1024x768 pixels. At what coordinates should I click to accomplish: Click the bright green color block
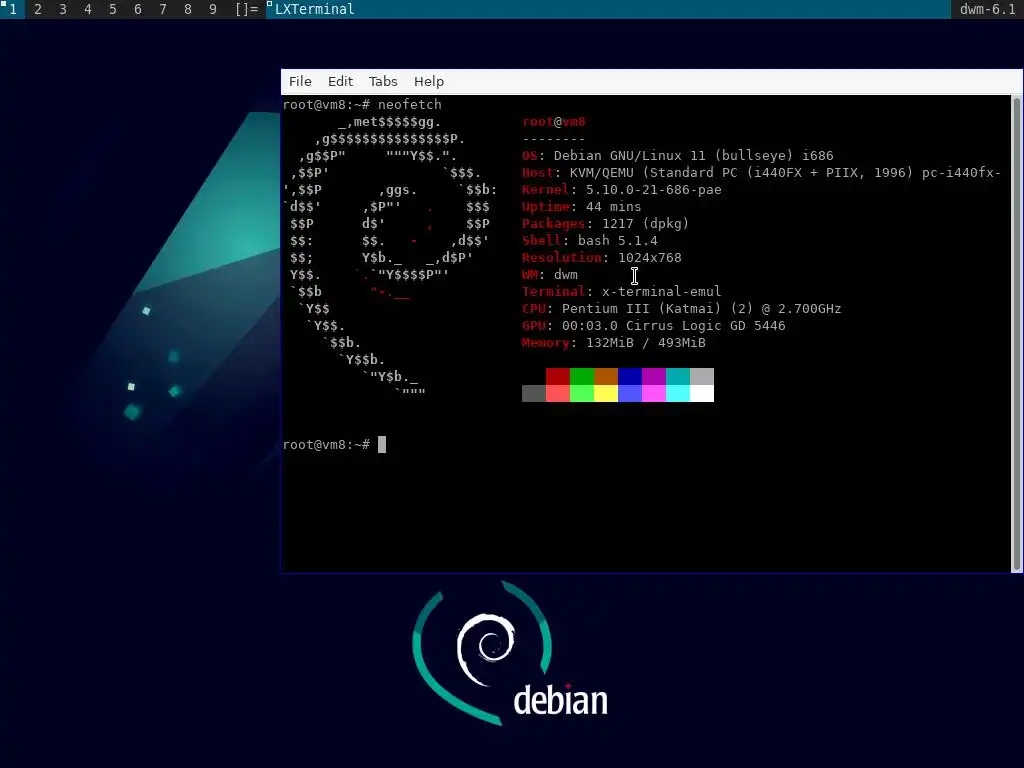582,393
